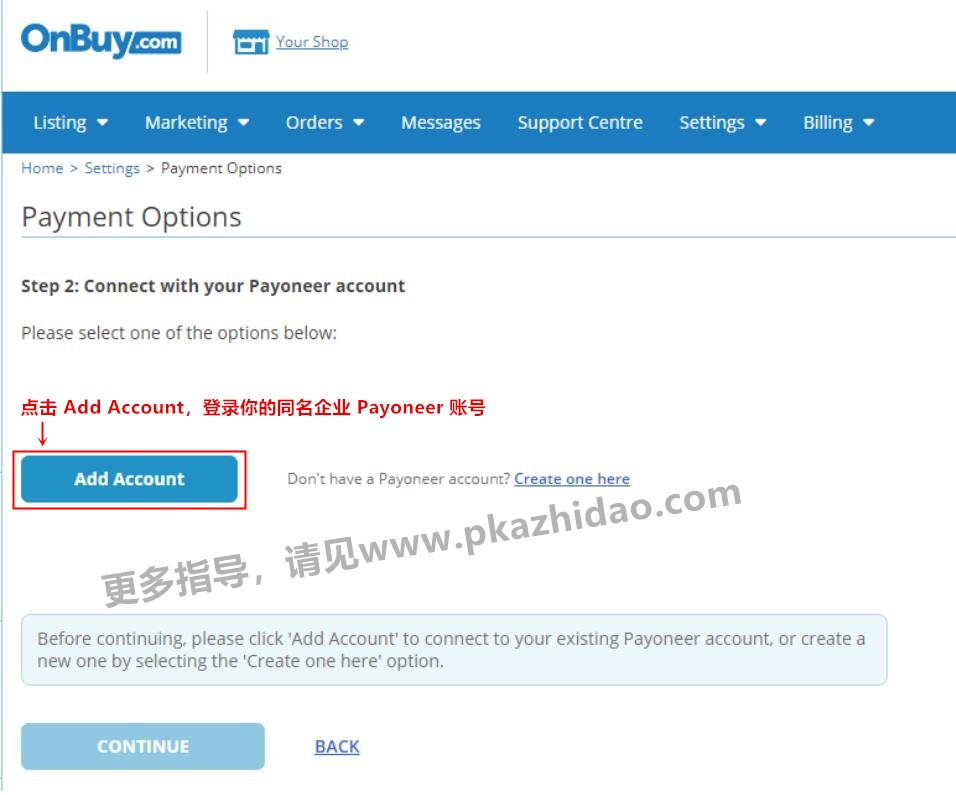Expand the Billing dropdown arrow
The width and height of the screenshot is (956, 795).
(869, 123)
